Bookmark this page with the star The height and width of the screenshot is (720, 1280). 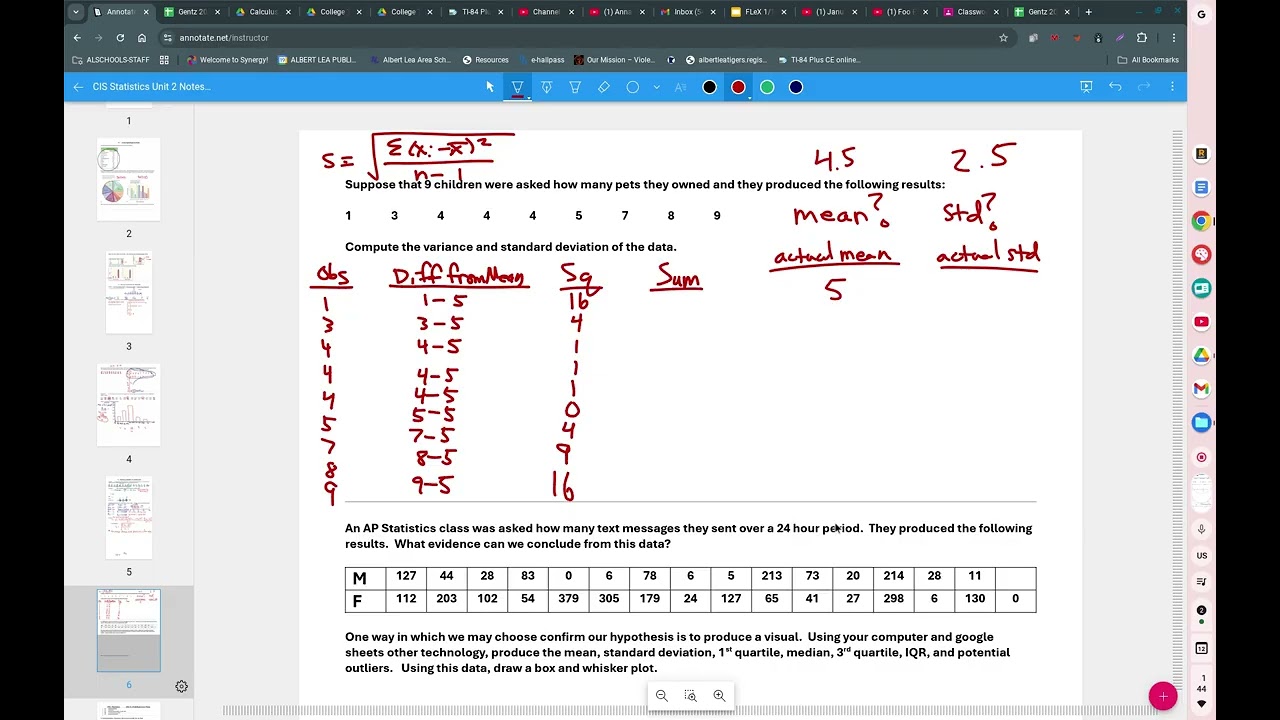pyautogui.click(x=1003, y=38)
